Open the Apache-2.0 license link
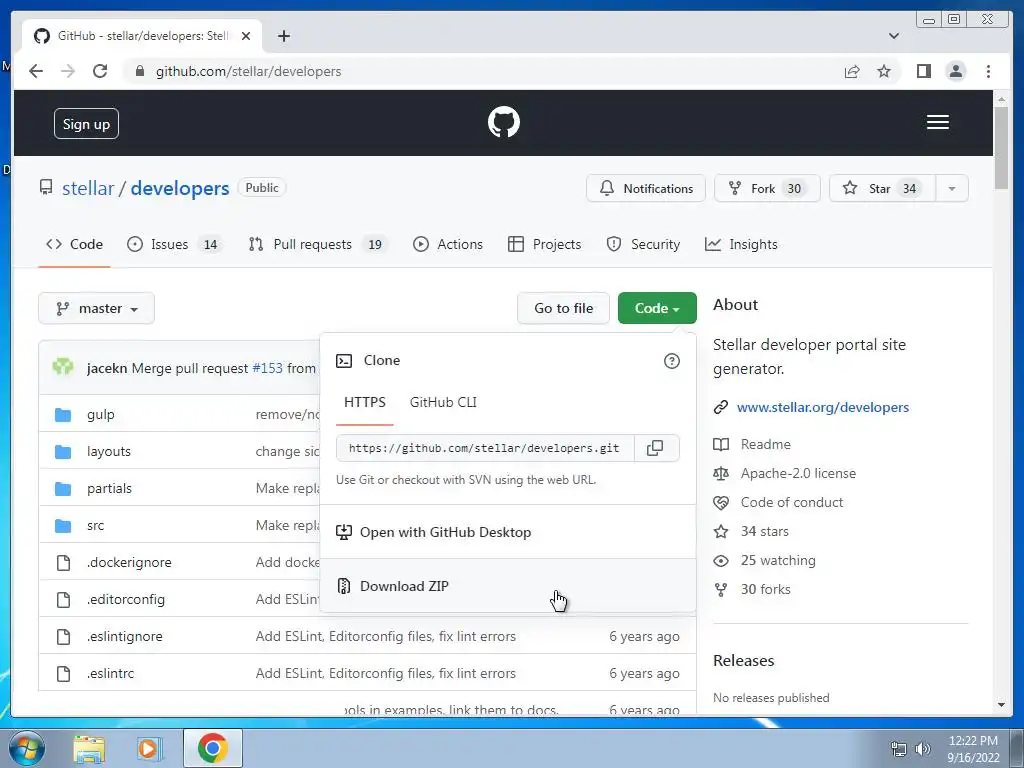 [798, 473]
